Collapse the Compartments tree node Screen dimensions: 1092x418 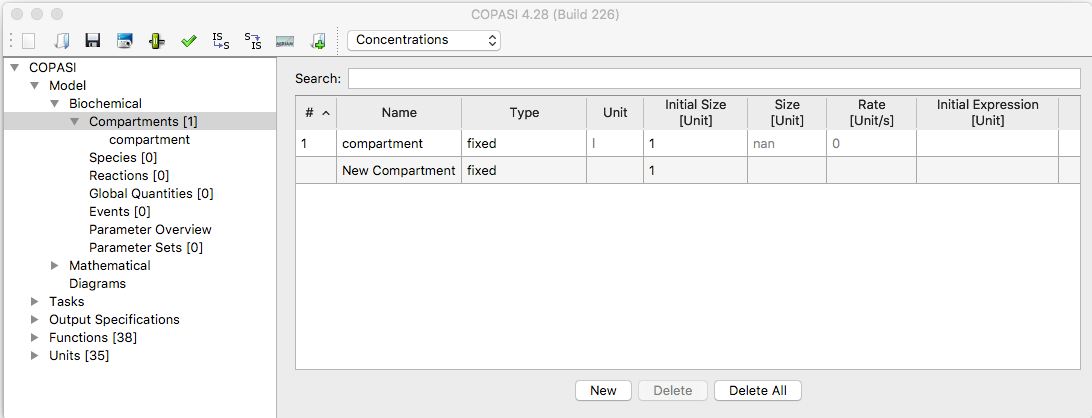[75, 122]
